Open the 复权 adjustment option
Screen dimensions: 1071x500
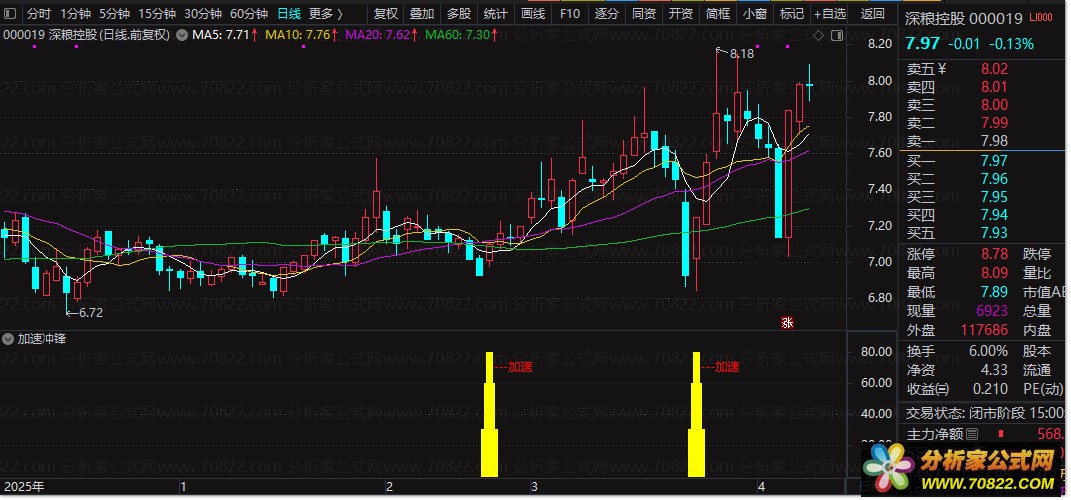(x=387, y=13)
